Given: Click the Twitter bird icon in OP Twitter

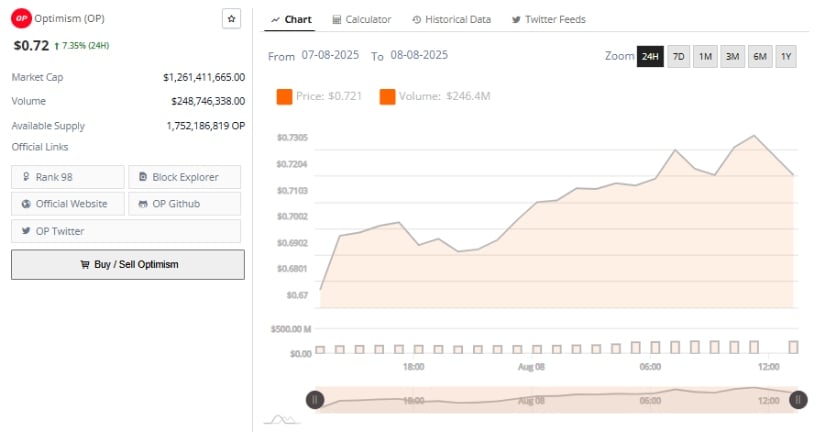Looking at the screenshot, I should 26,230.
